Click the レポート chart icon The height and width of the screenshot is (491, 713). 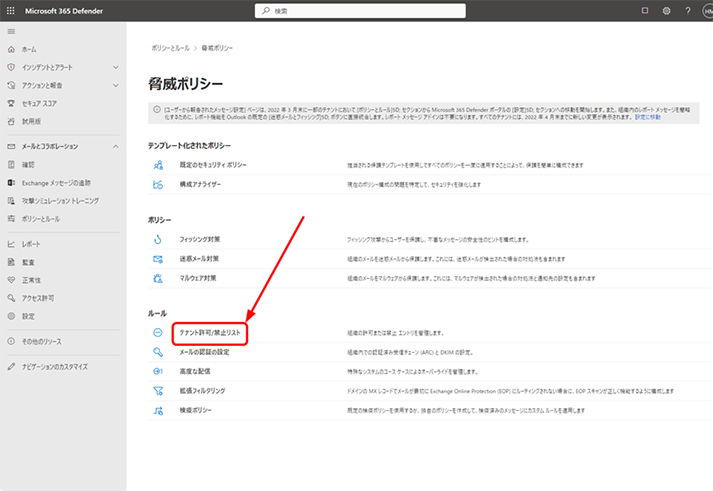[11, 244]
